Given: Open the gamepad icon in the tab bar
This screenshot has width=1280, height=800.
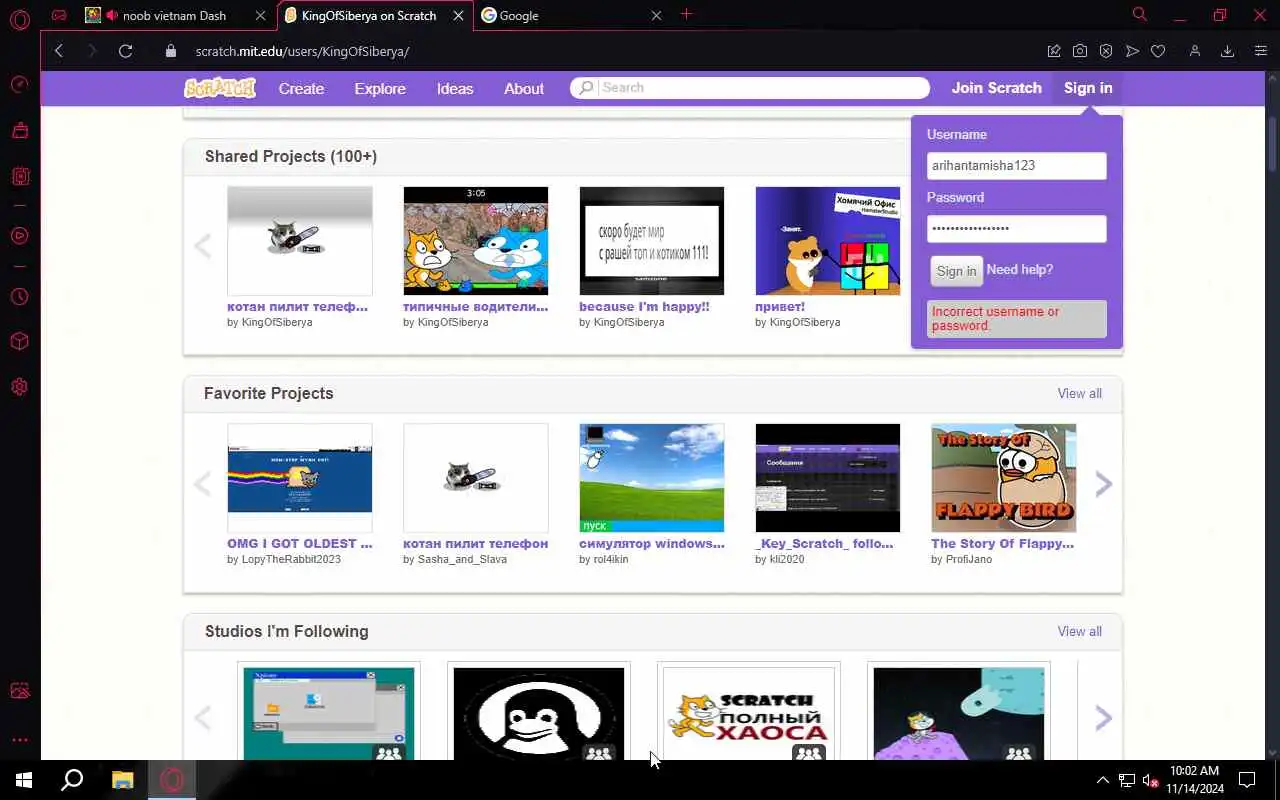Looking at the screenshot, I should [60, 15].
